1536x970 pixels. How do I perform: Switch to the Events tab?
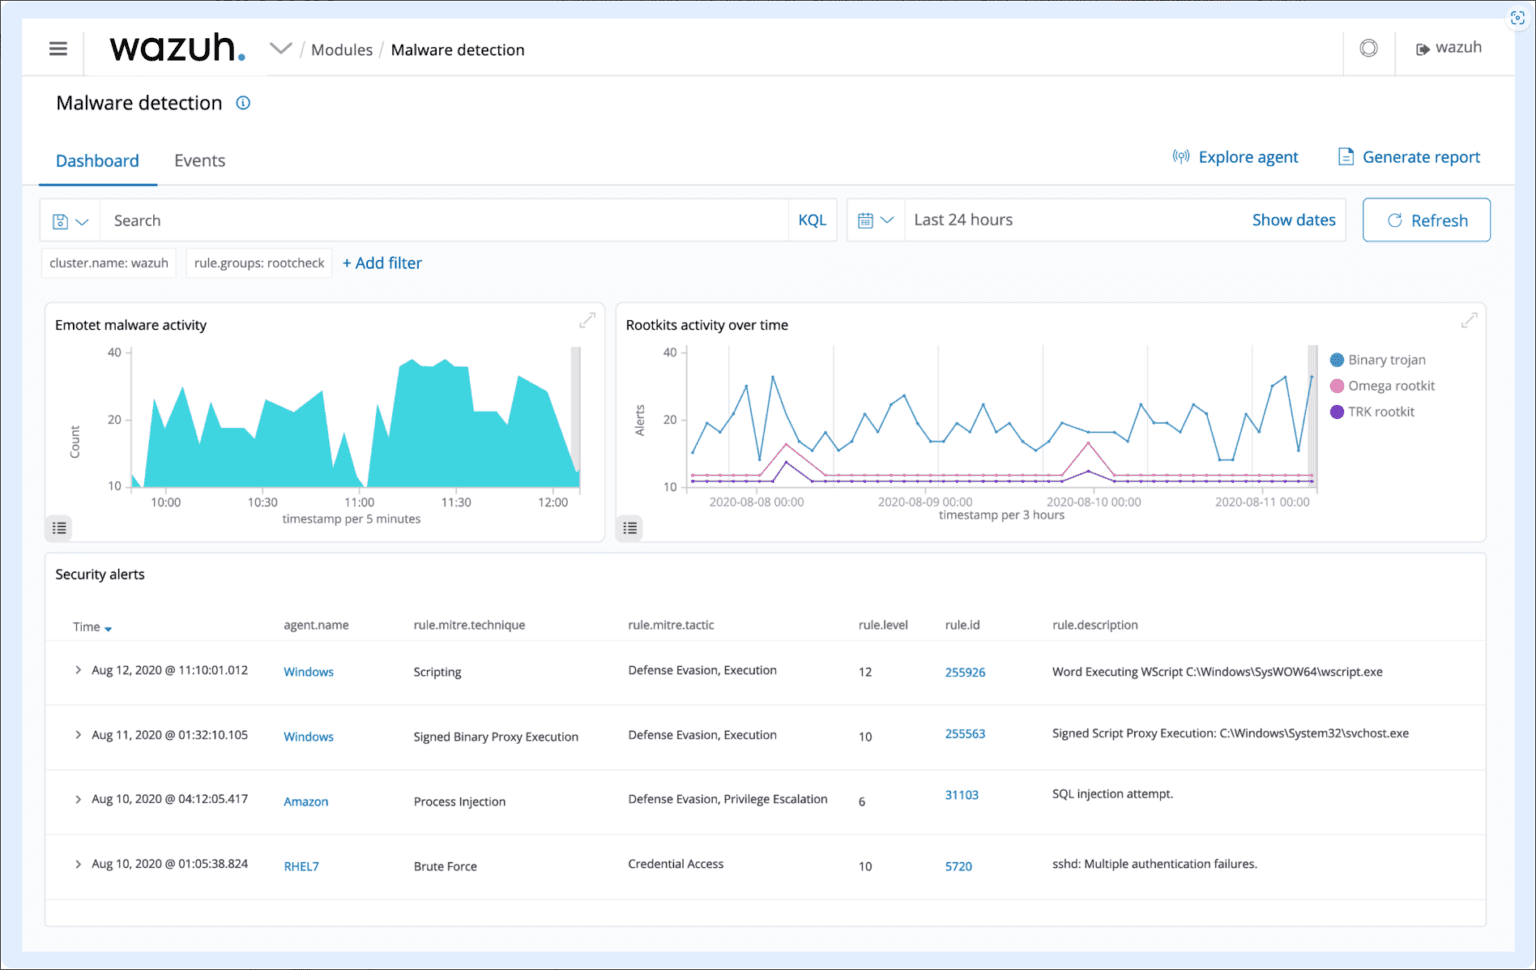[x=199, y=160]
